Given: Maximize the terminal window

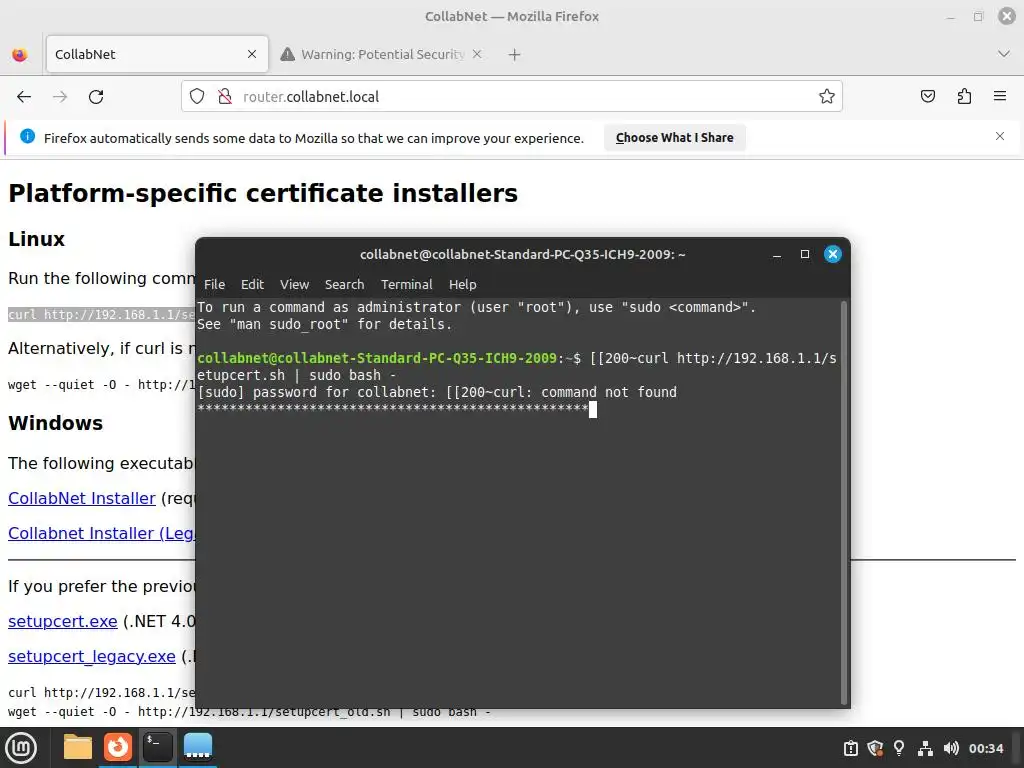Looking at the screenshot, I should click(805, 254).
